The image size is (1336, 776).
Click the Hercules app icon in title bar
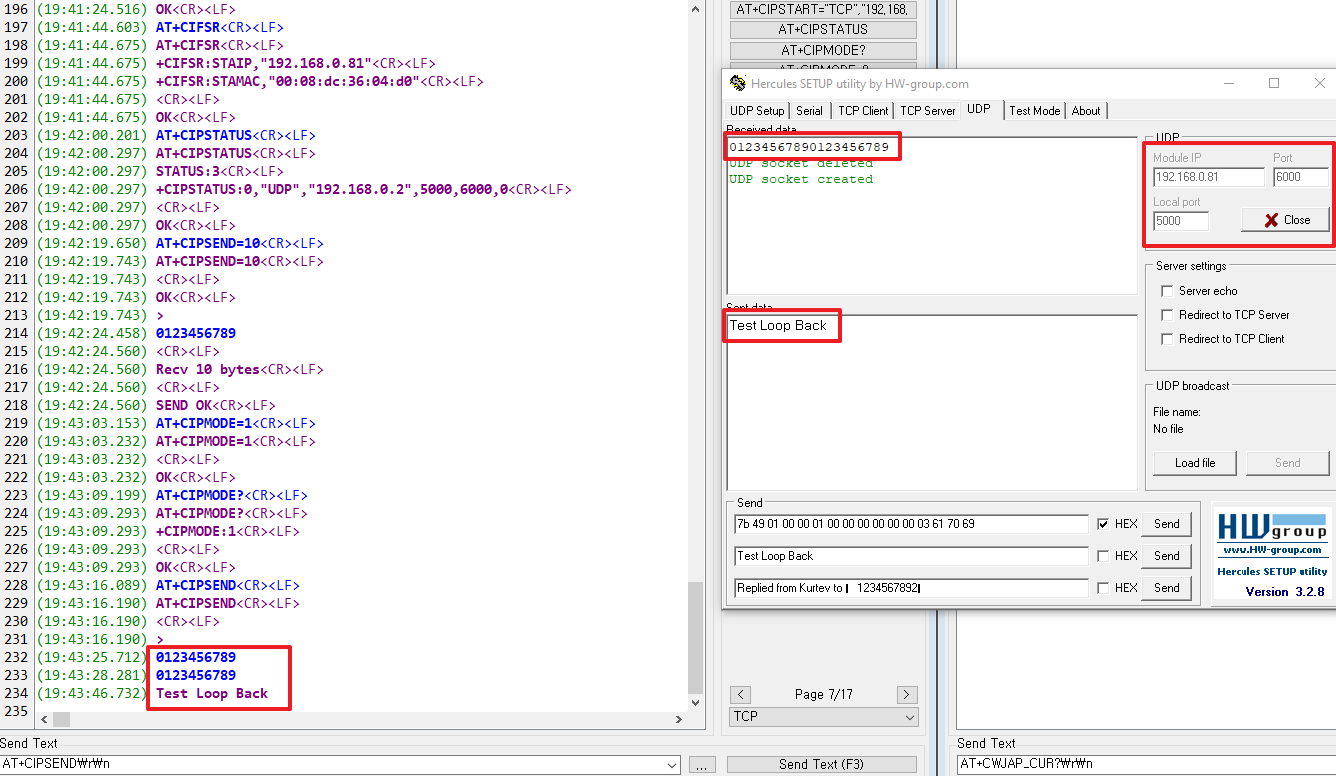pos(738,83)
